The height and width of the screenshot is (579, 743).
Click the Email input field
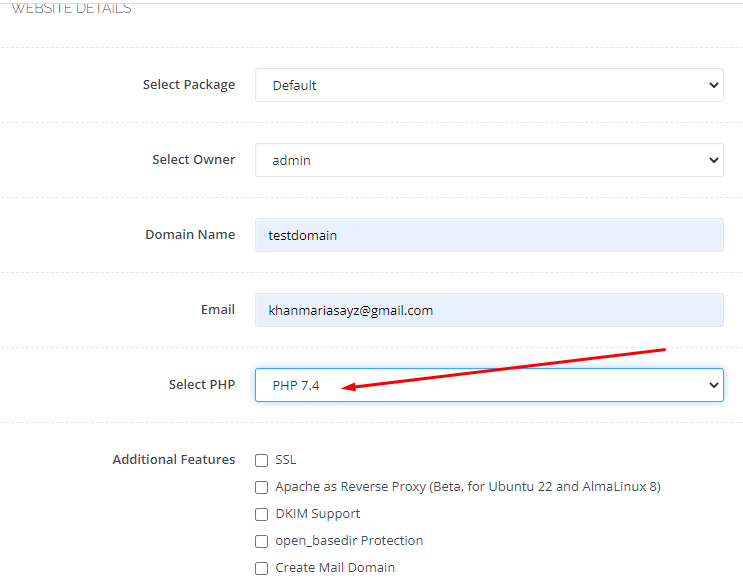coord(489,310)
